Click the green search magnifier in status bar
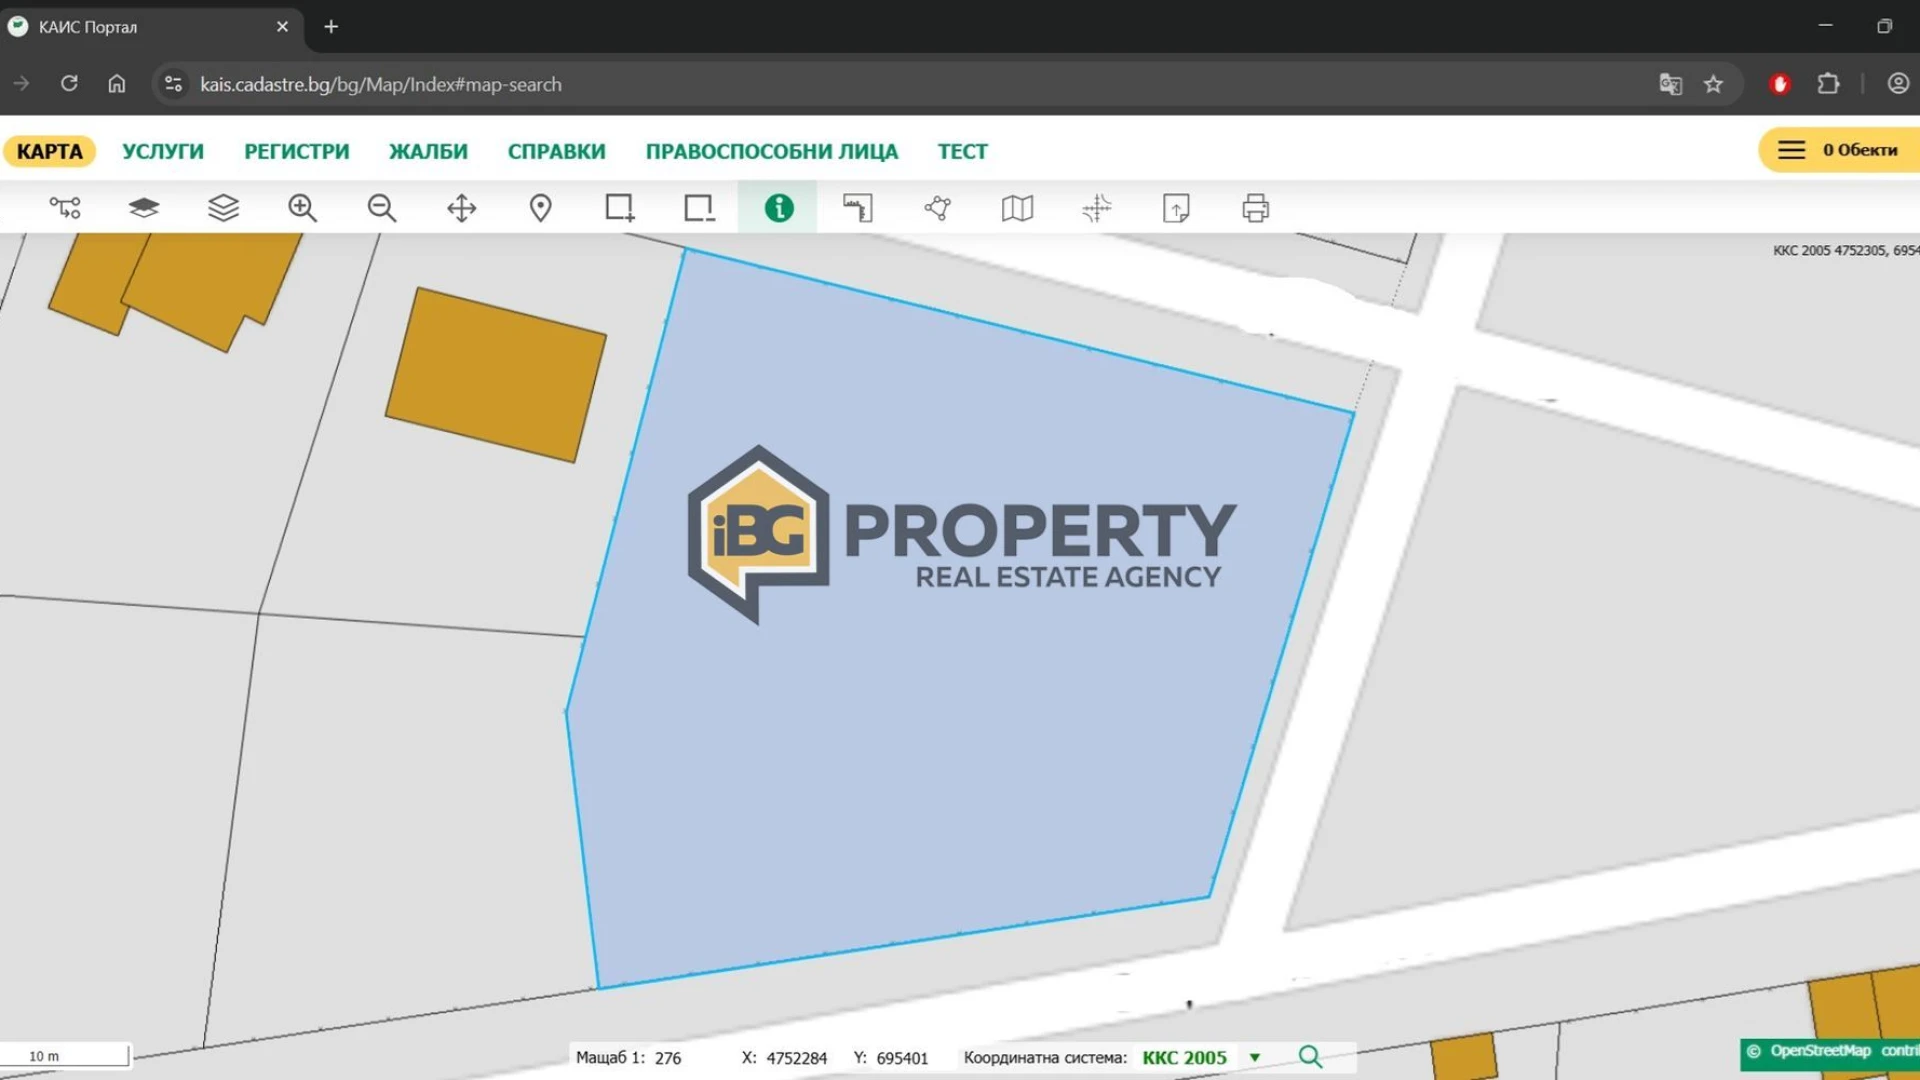Screen dimensions: 1920x1080 pyautogui.click(x=1310, y=1057)
